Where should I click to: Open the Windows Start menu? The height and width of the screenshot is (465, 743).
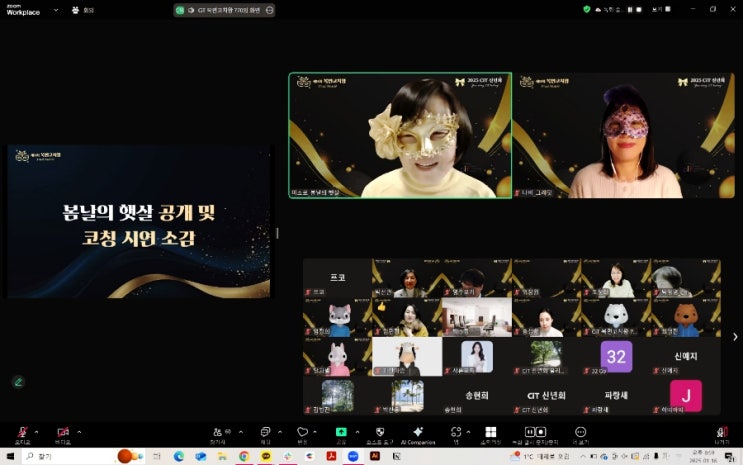[10, 456]
